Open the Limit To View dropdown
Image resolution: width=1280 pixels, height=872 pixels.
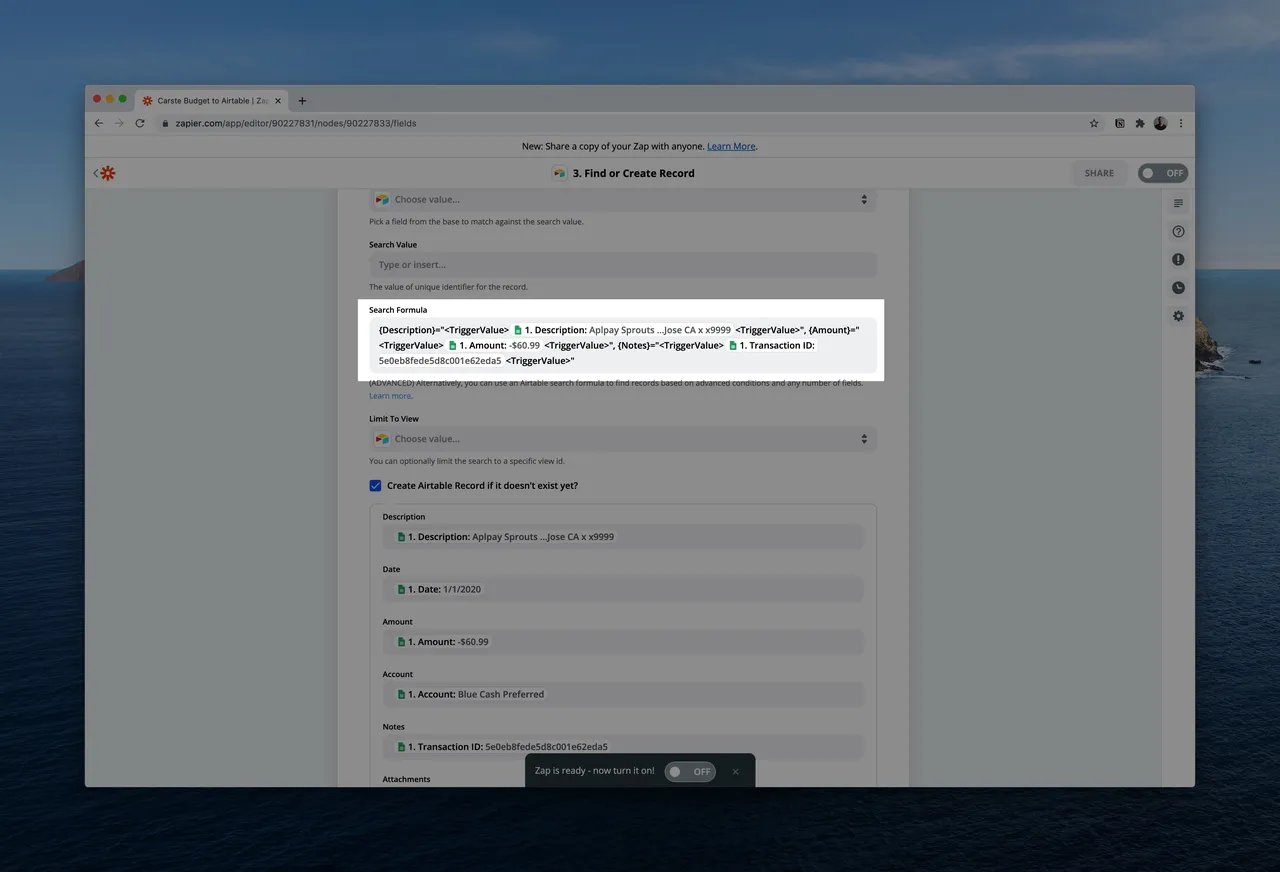[x=623, y=439]
